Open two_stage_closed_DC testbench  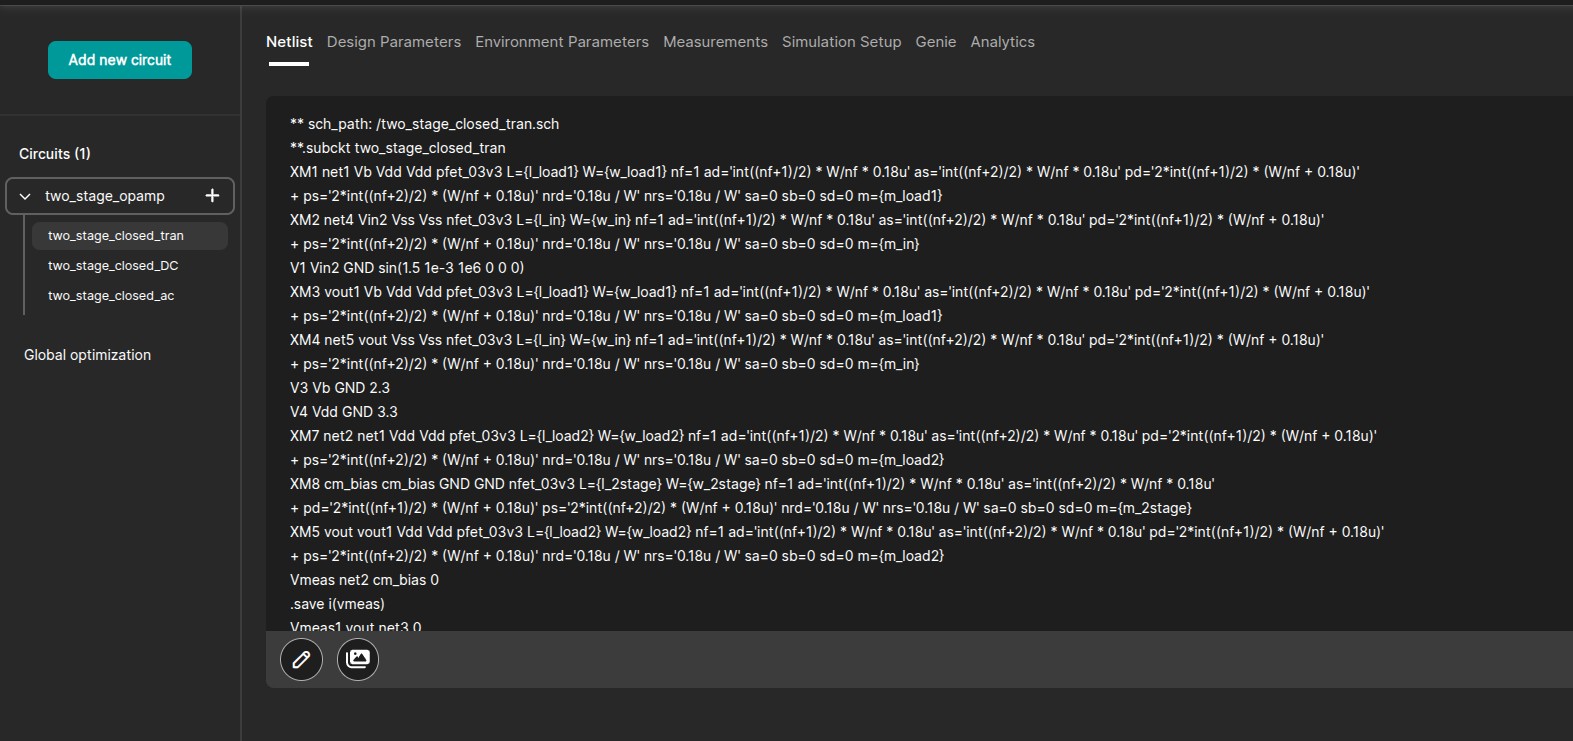(x=113, y=266)
